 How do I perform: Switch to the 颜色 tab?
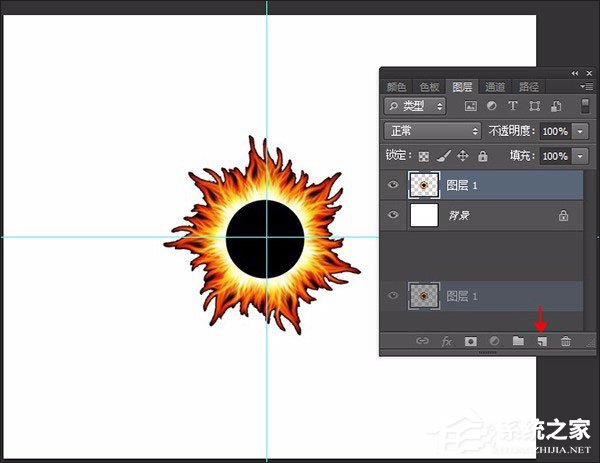[396, 87]
